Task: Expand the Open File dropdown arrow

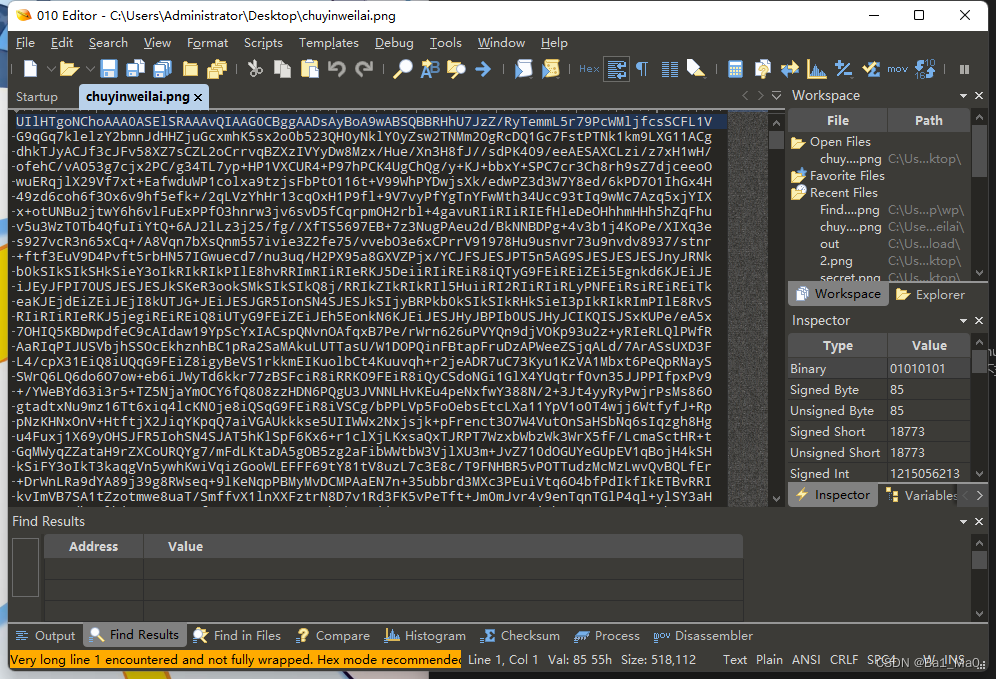Action: coord(90,69)
